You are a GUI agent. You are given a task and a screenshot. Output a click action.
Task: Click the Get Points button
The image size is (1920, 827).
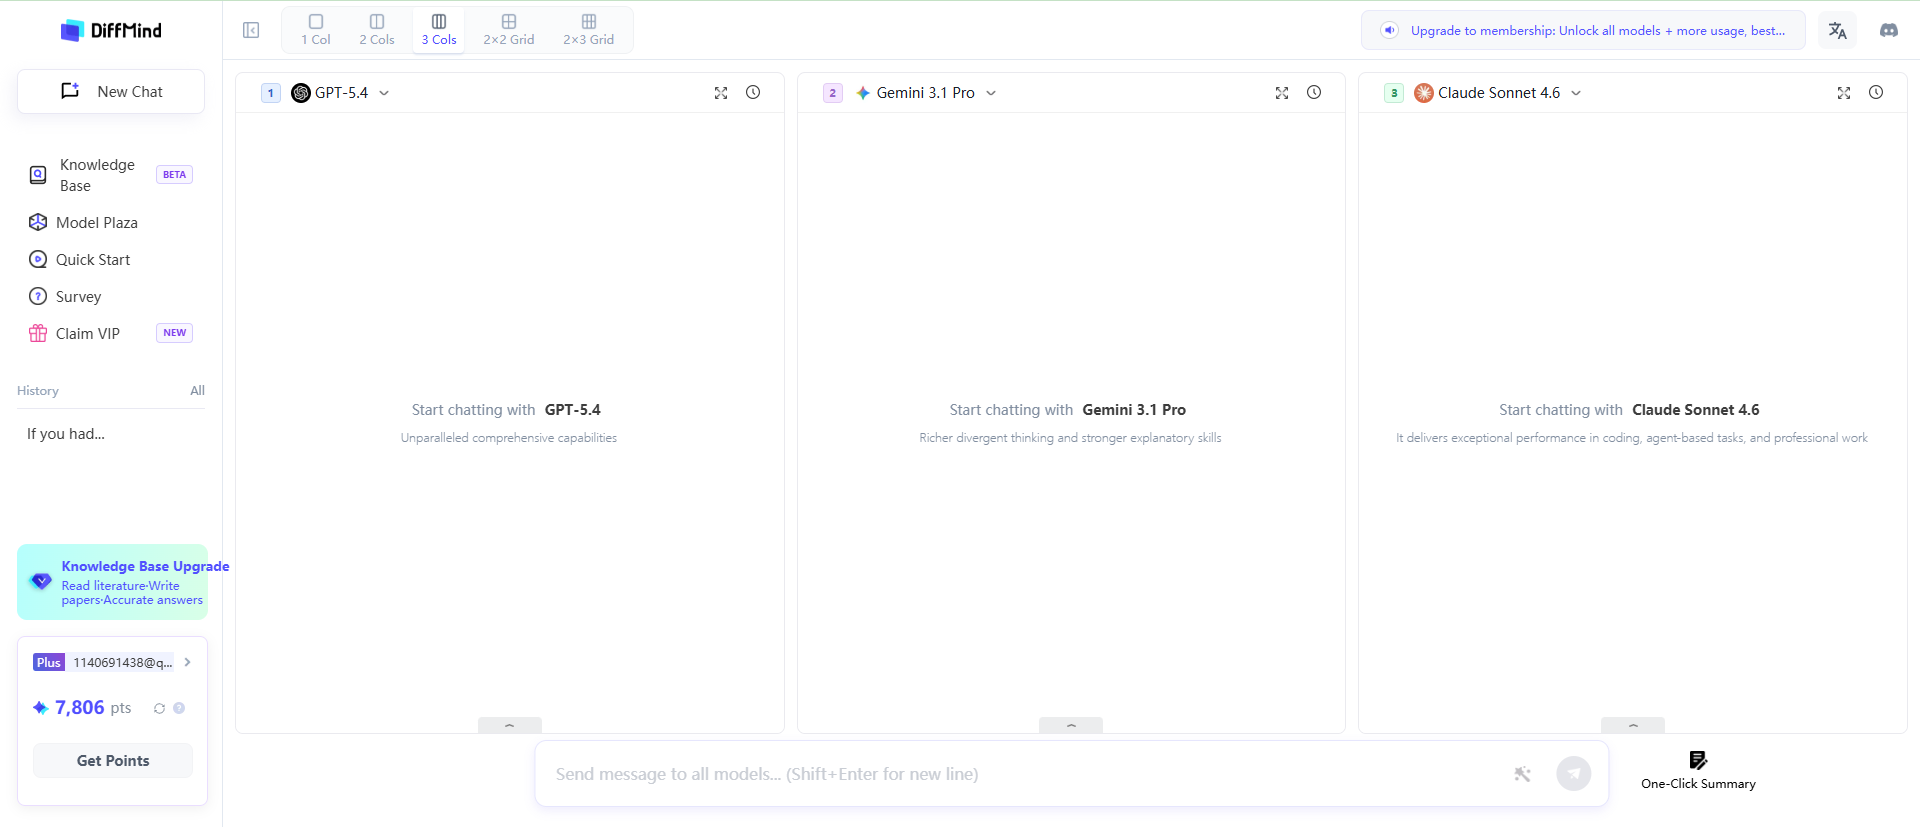click(x=113, y=760)
